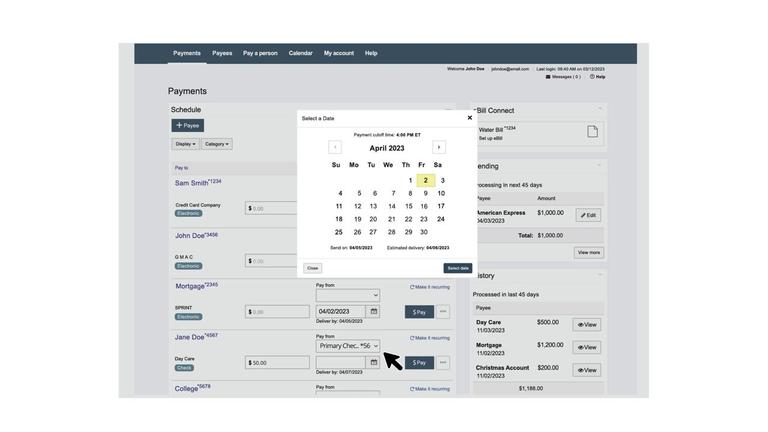
Task: Open Help in the navigation bar
Action: [371, 53]
